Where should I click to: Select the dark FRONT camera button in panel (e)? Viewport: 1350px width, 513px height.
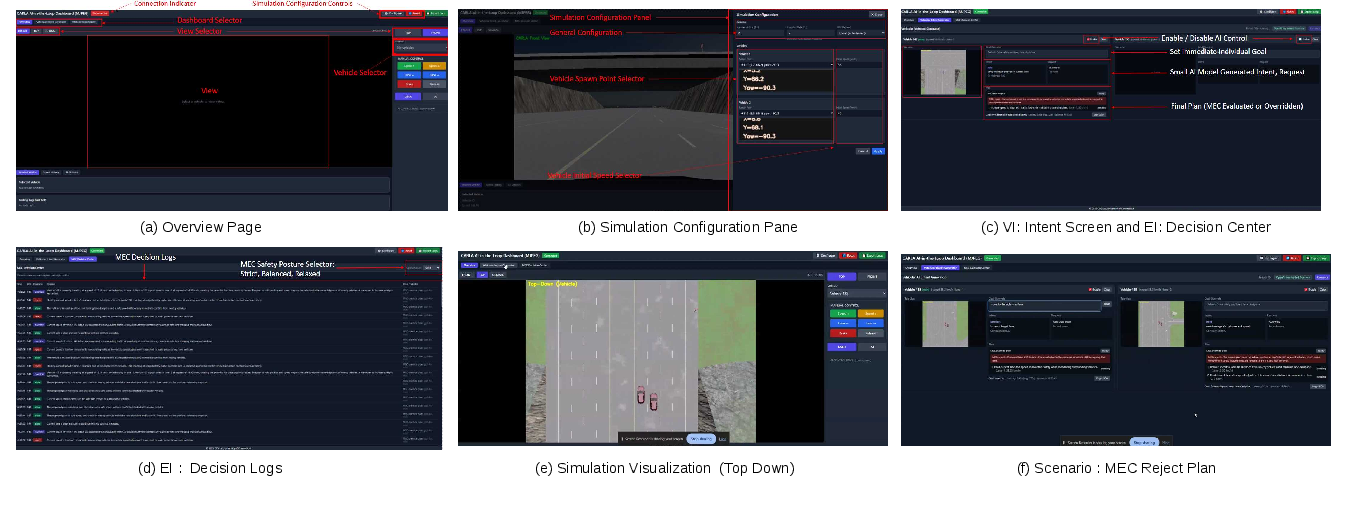[872, 276]
